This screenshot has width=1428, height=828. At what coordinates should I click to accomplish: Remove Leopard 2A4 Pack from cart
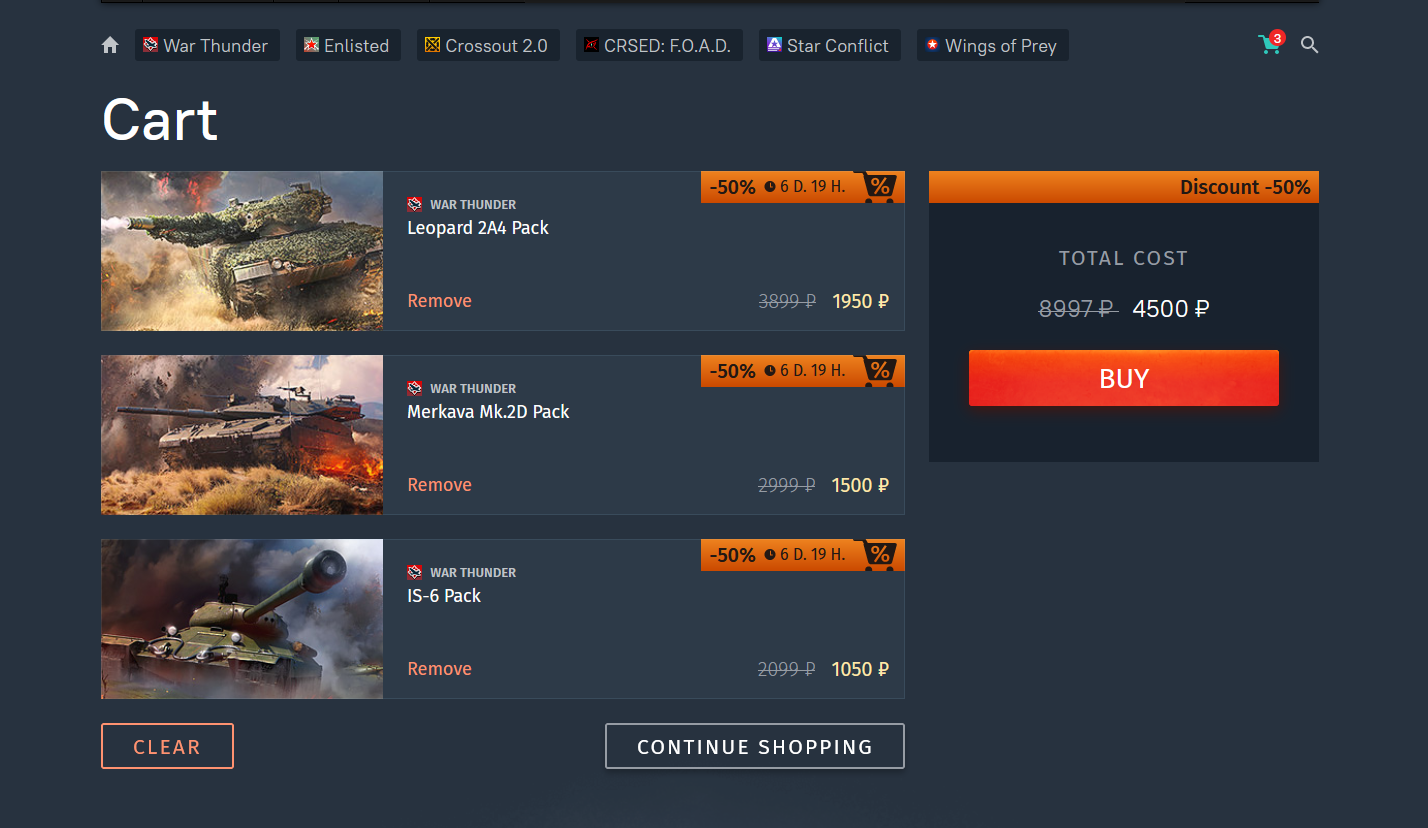tap(439, 301)
